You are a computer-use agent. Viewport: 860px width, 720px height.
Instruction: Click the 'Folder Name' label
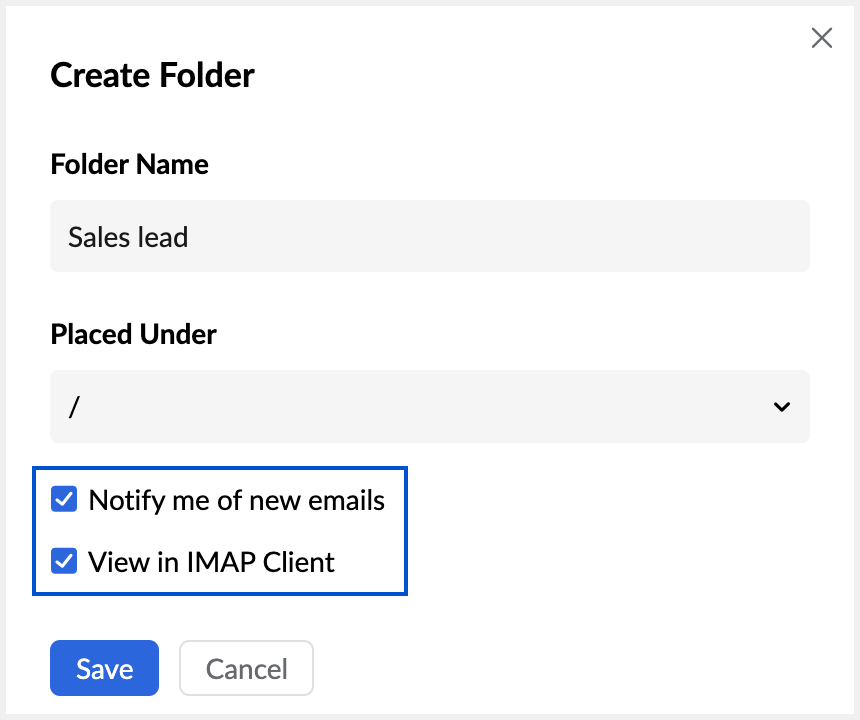(x=129, y=164)
